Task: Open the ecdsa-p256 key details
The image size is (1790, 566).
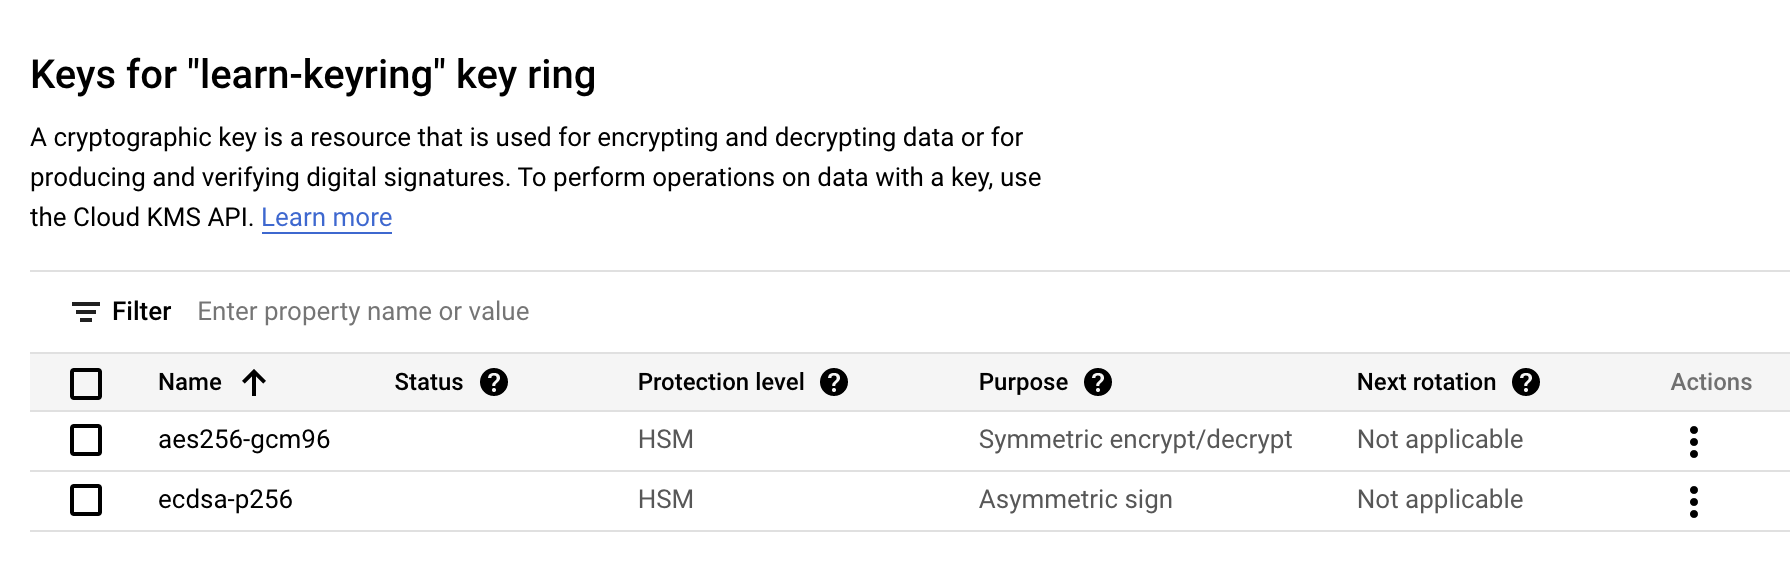Action: click(225, 499)
